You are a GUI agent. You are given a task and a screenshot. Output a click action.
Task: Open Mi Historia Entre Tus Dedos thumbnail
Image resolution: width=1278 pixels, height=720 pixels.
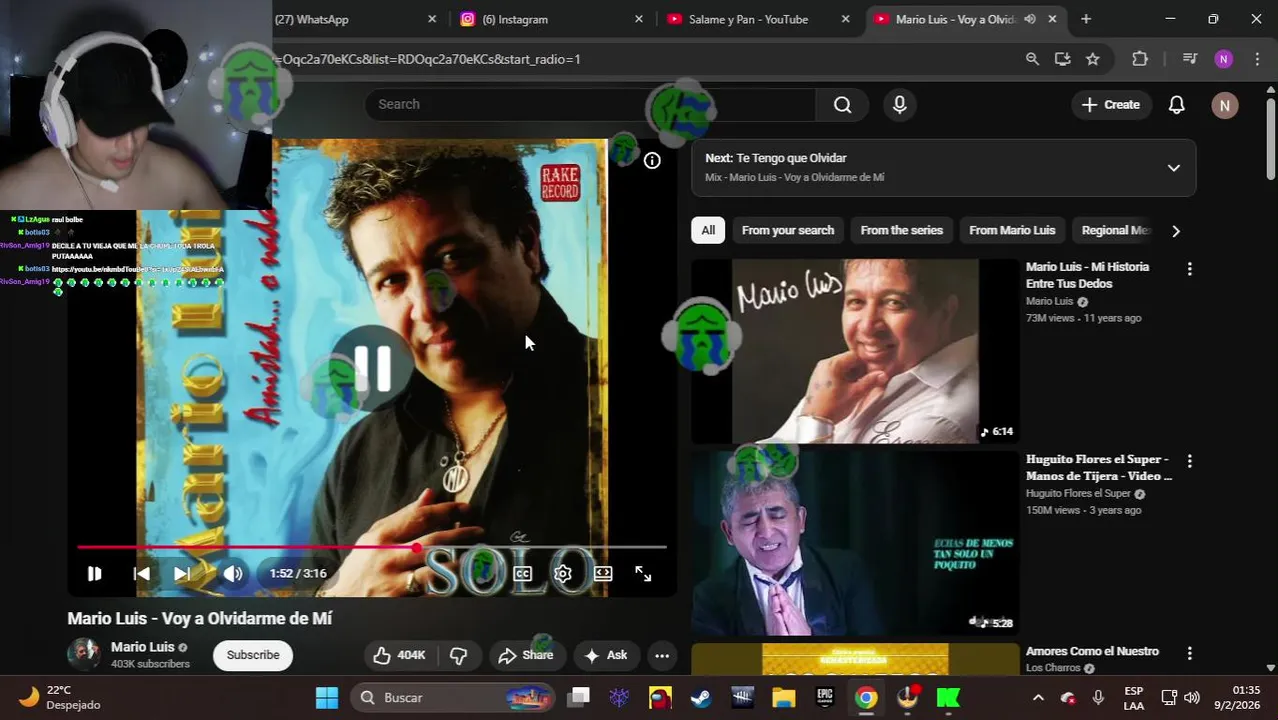click(855, 351)
